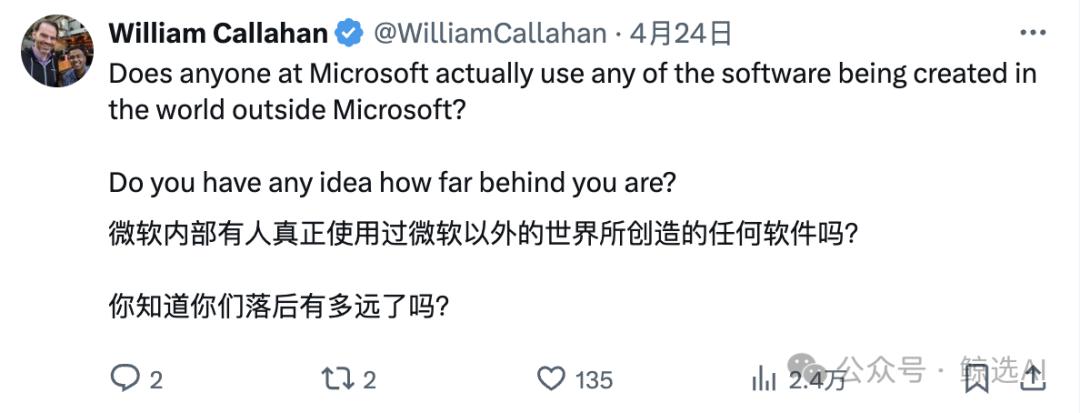The image size is (1080, 413).
Task: Click the 2.4万 views count
Action: click(817, 379)
